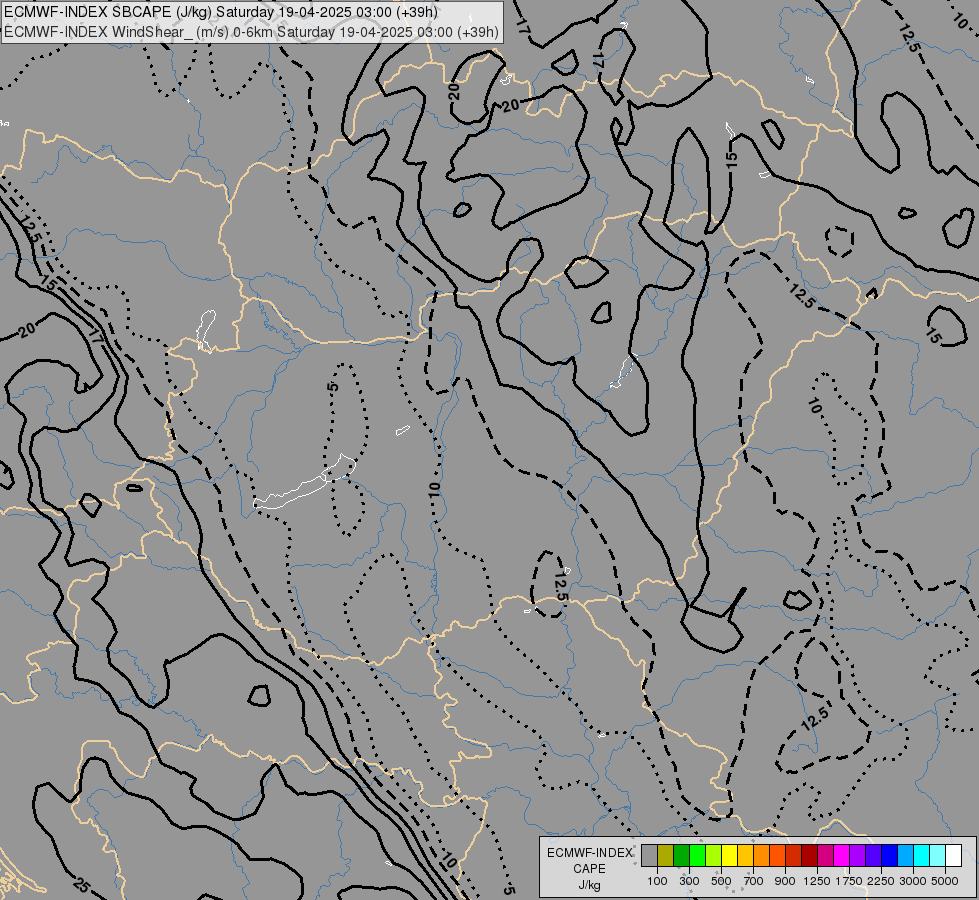This screenshot has width=979, height=900.
Task: Select the gray swatch in the CAPE legend
Action: (649, 855)
